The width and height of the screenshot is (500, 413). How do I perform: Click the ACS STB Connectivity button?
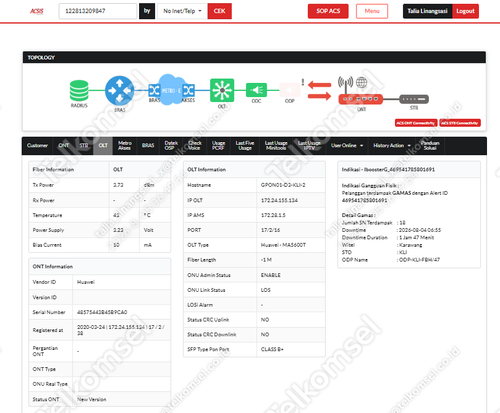[460, 123]
